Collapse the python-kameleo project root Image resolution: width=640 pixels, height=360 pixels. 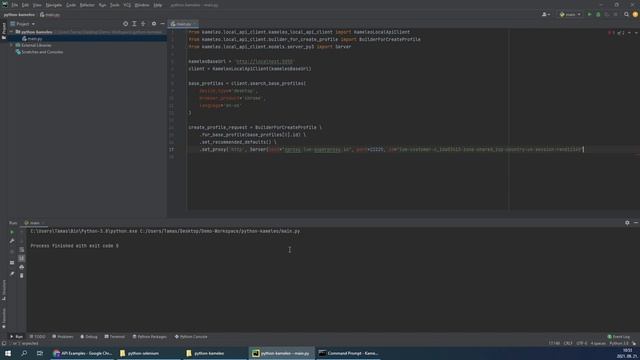tap(11, 32)
